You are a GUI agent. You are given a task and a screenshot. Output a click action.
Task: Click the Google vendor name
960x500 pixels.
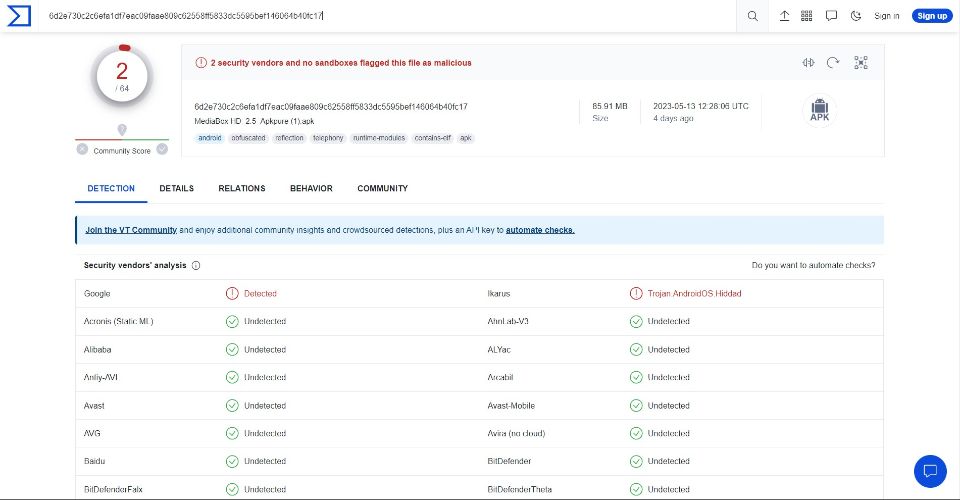click(97, 294)
